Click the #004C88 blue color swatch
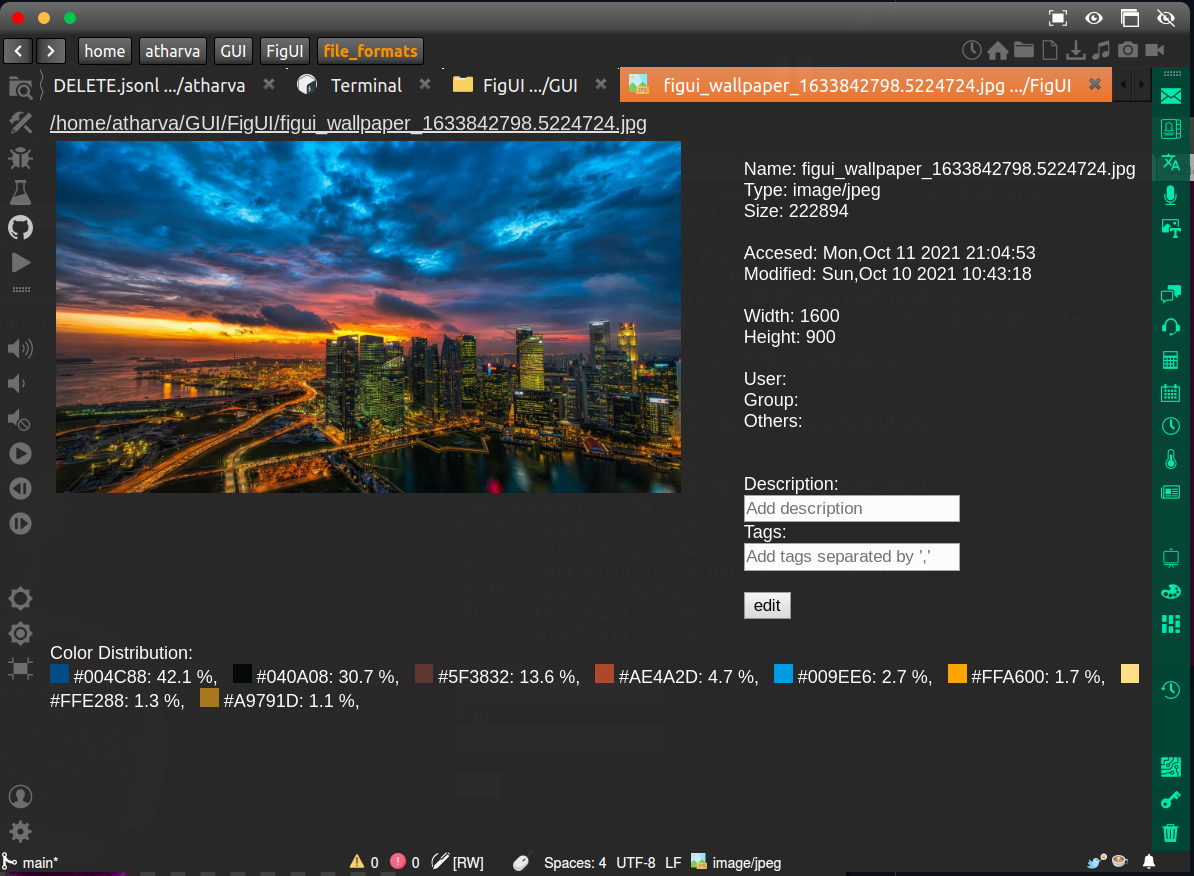 [x=59, y=674]
